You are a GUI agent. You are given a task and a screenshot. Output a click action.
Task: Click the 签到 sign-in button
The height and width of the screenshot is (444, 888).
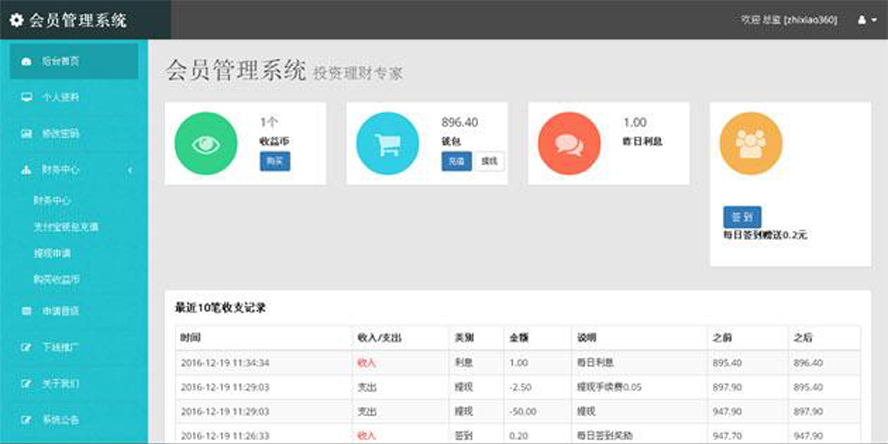point(742,217)
